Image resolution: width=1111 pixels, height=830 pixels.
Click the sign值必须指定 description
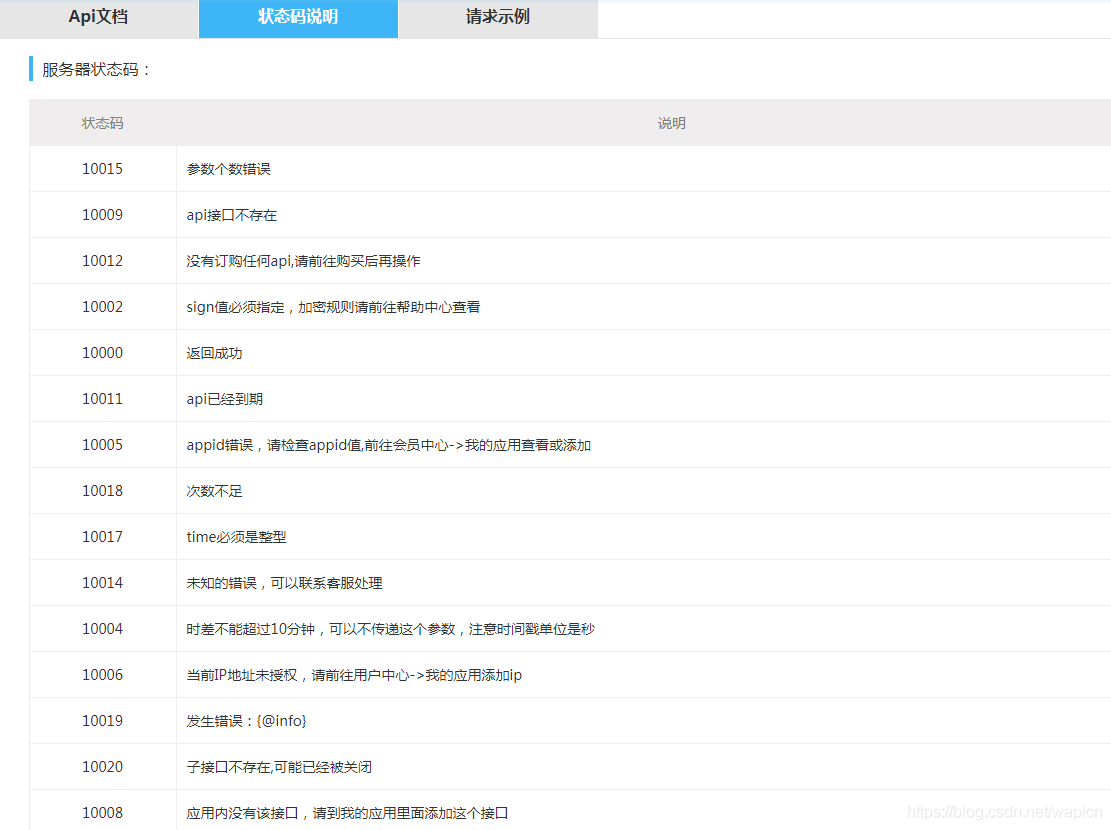(333, 307)
